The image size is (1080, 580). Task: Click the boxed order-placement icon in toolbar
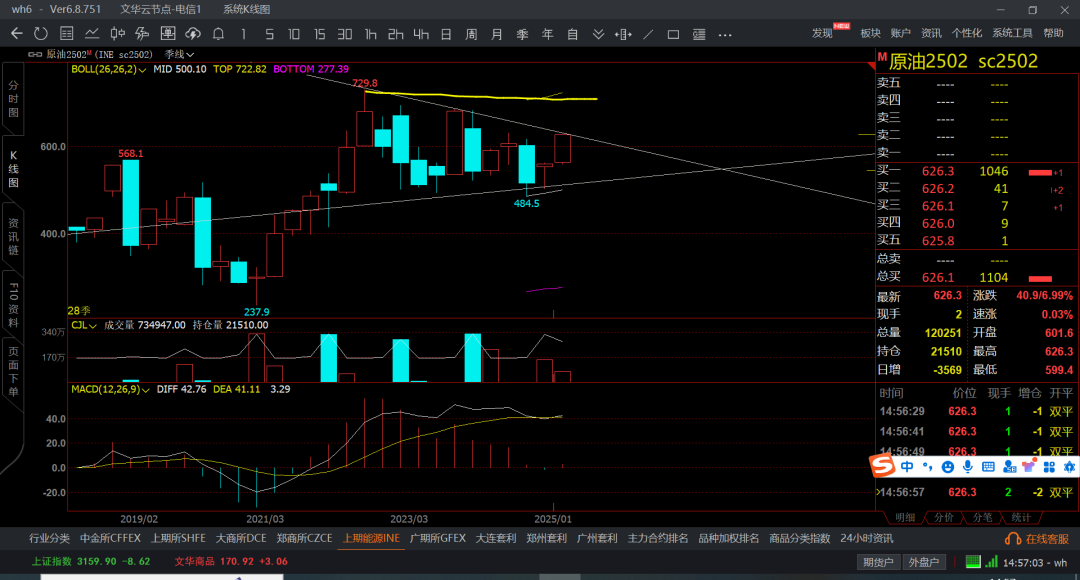[168, 33]
